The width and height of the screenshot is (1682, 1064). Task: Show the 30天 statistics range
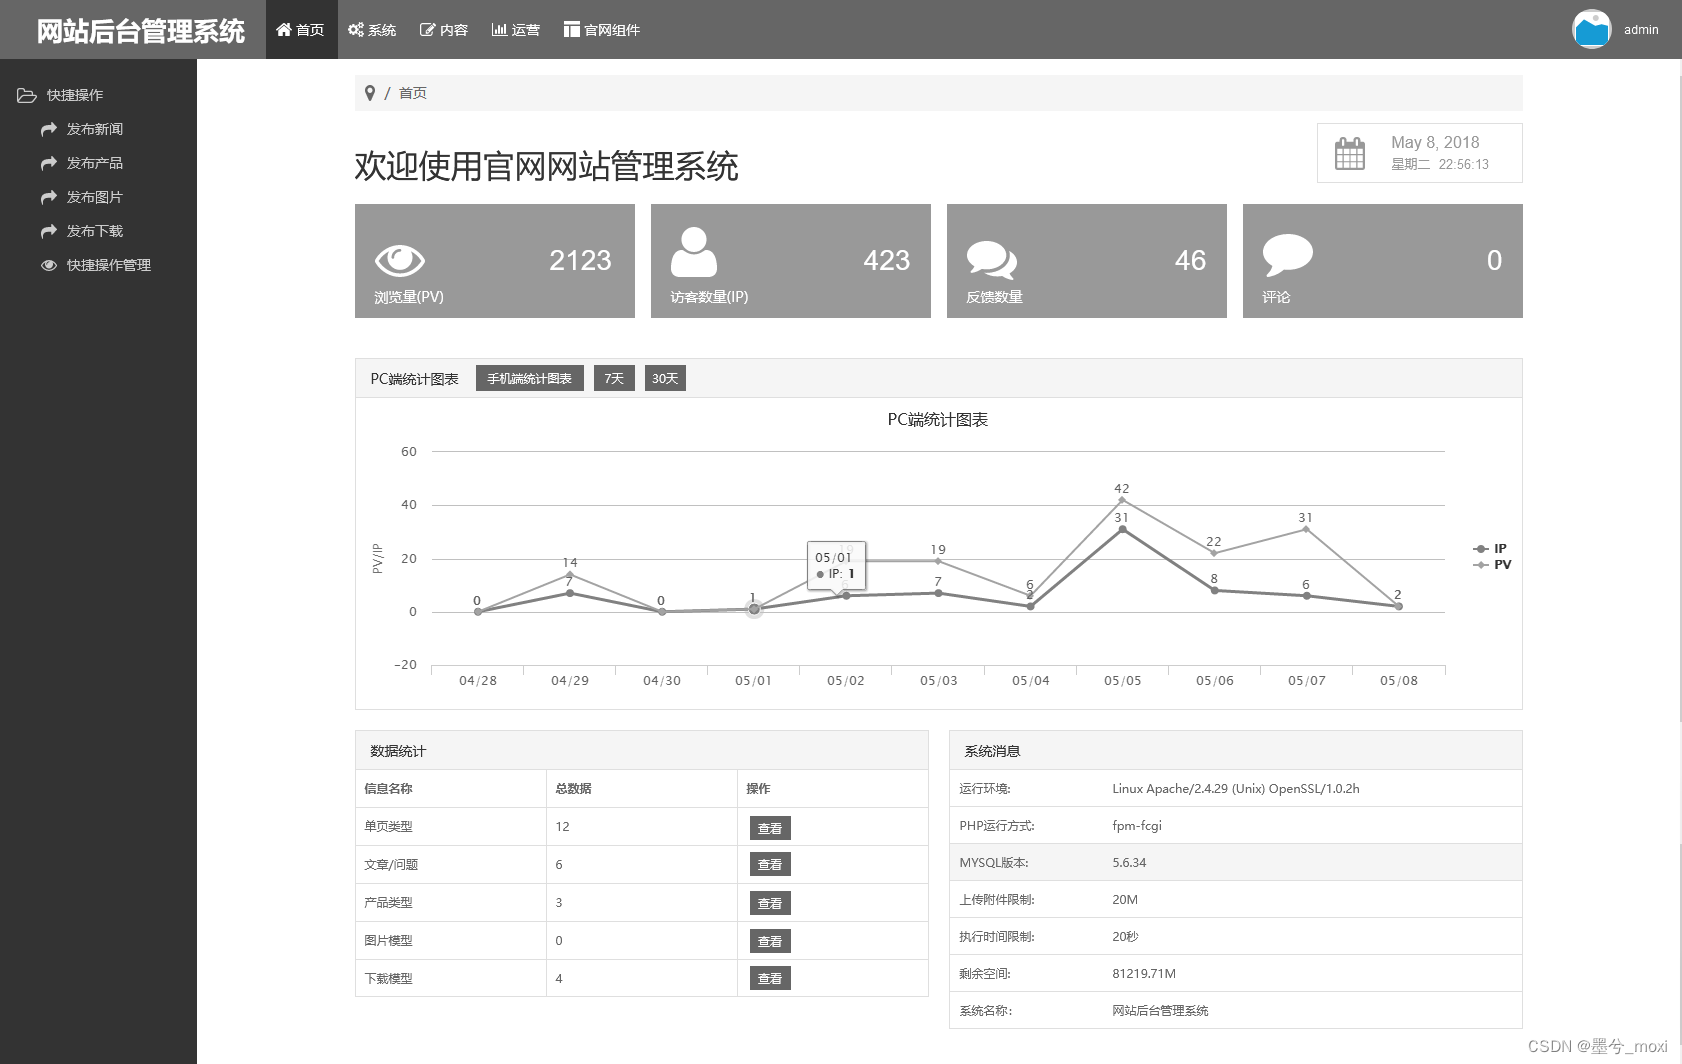pos(665,378)
